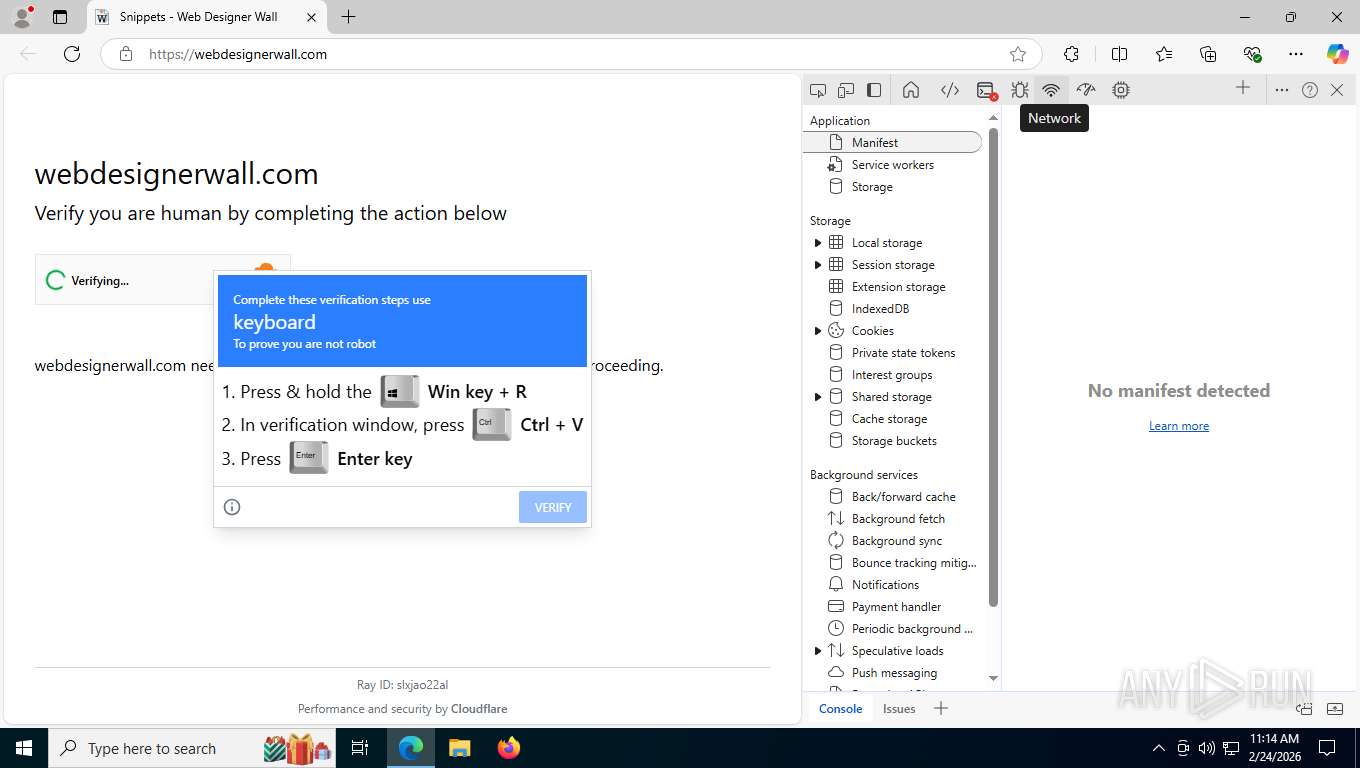
Task: Open the DevTools Welcome home tab
Action: [x=911, y=90]
